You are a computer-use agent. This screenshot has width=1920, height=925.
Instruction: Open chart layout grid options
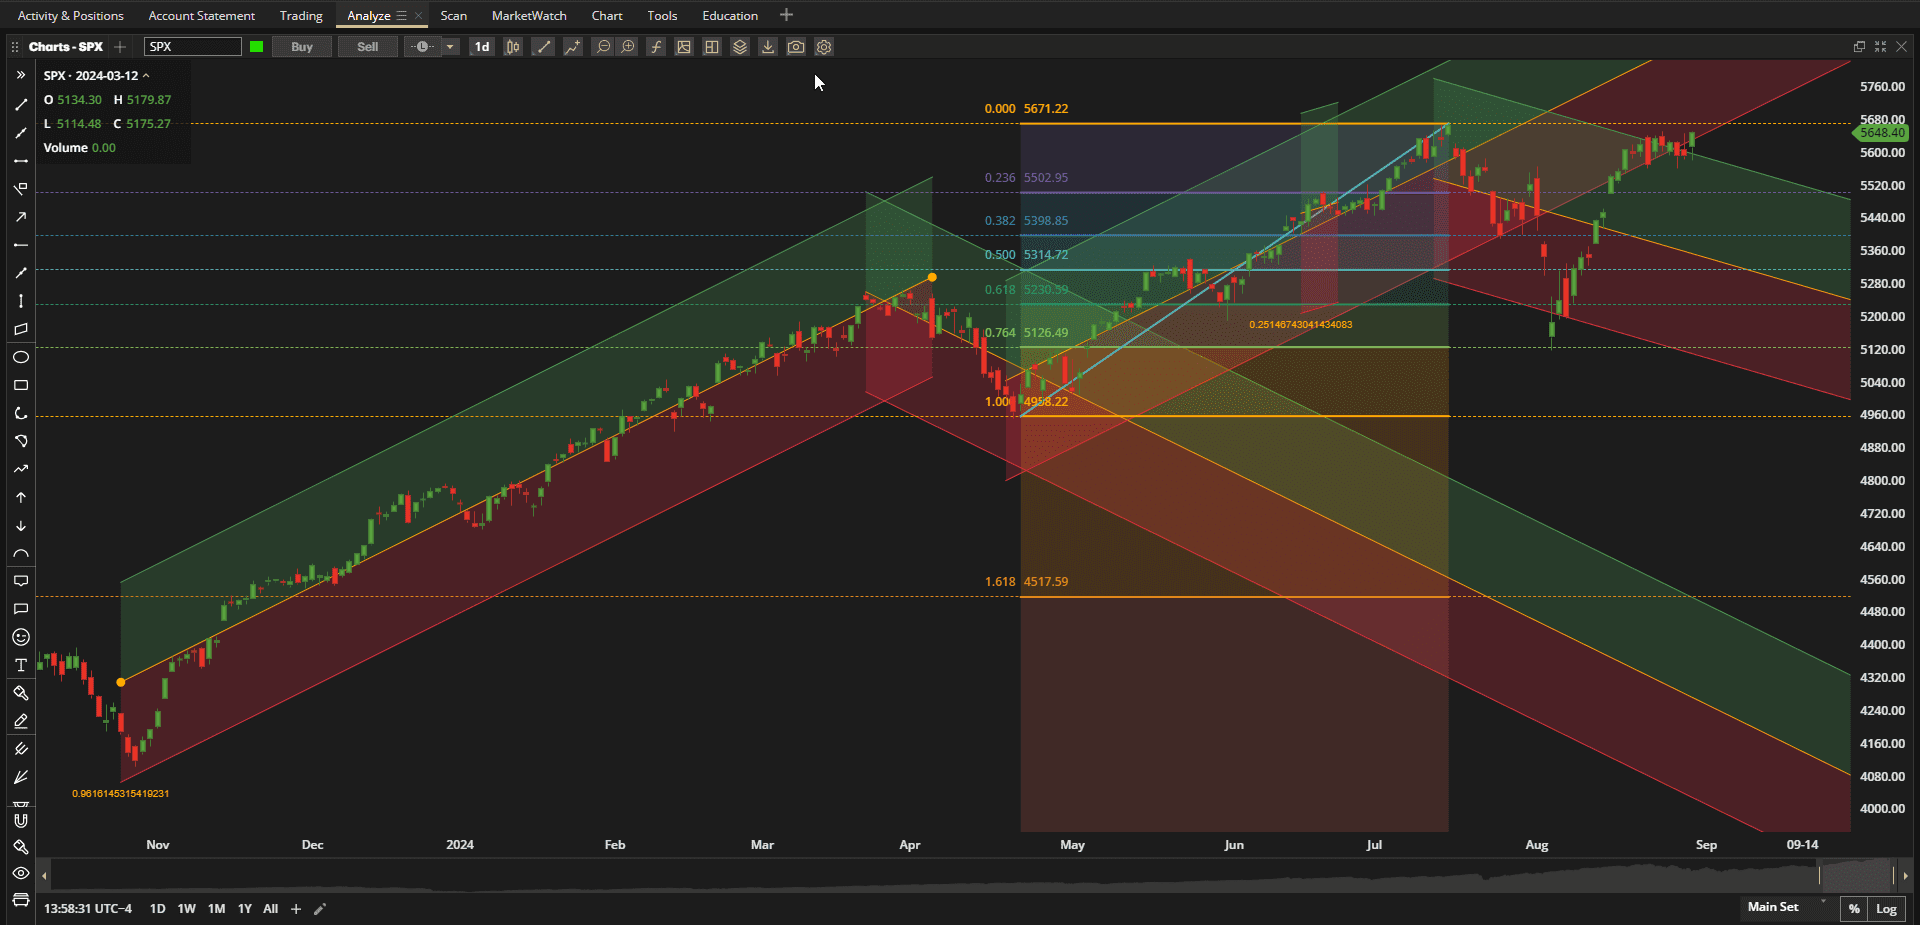pos(712,47)
